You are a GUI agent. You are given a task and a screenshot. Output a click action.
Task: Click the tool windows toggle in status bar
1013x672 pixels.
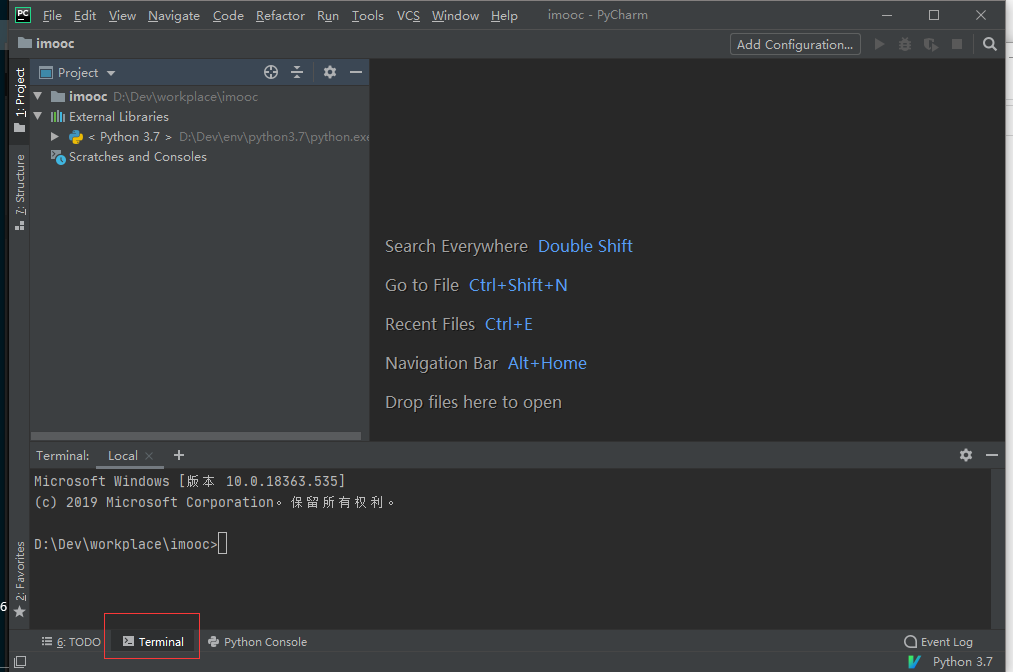(x=19, y=661)
